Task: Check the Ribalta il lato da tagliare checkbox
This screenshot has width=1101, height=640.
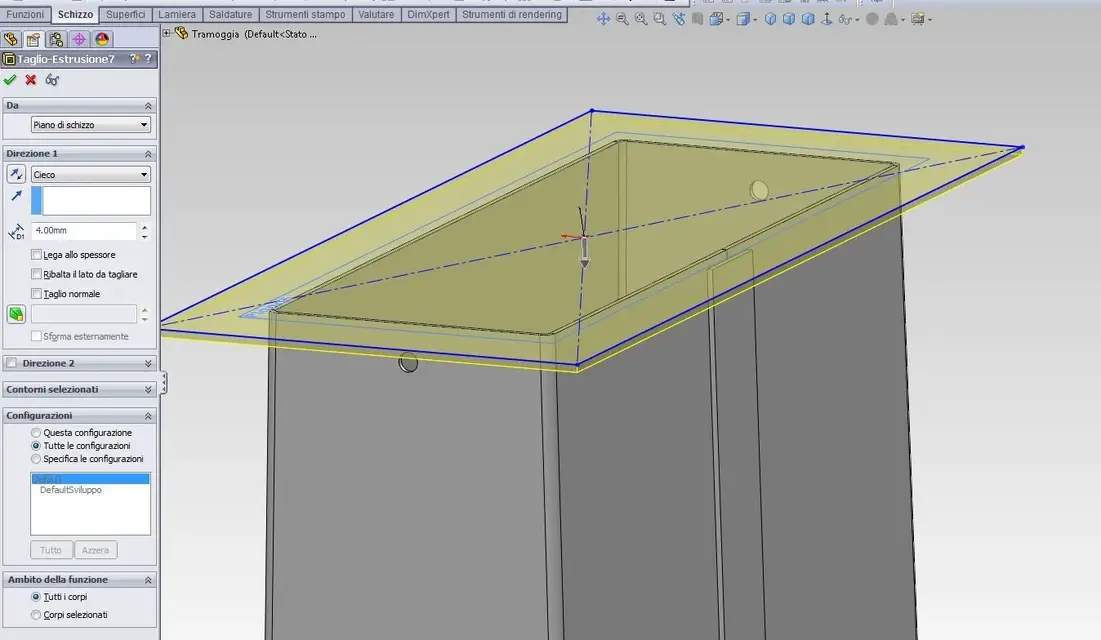Action: pyautogui.click(x=37, y=274)
